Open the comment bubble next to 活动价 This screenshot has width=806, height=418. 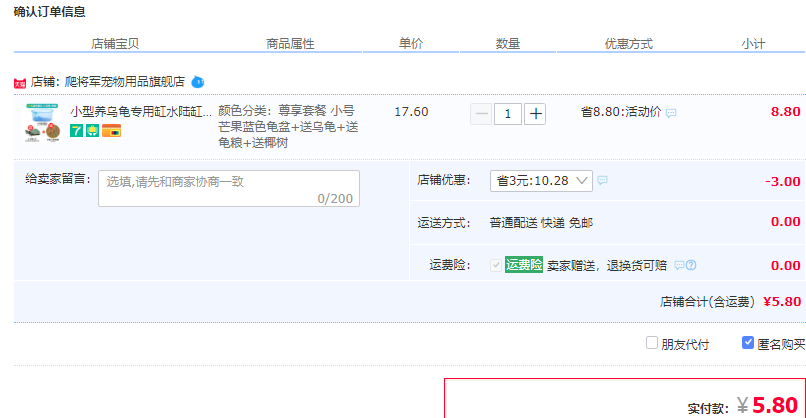(671, 113)
